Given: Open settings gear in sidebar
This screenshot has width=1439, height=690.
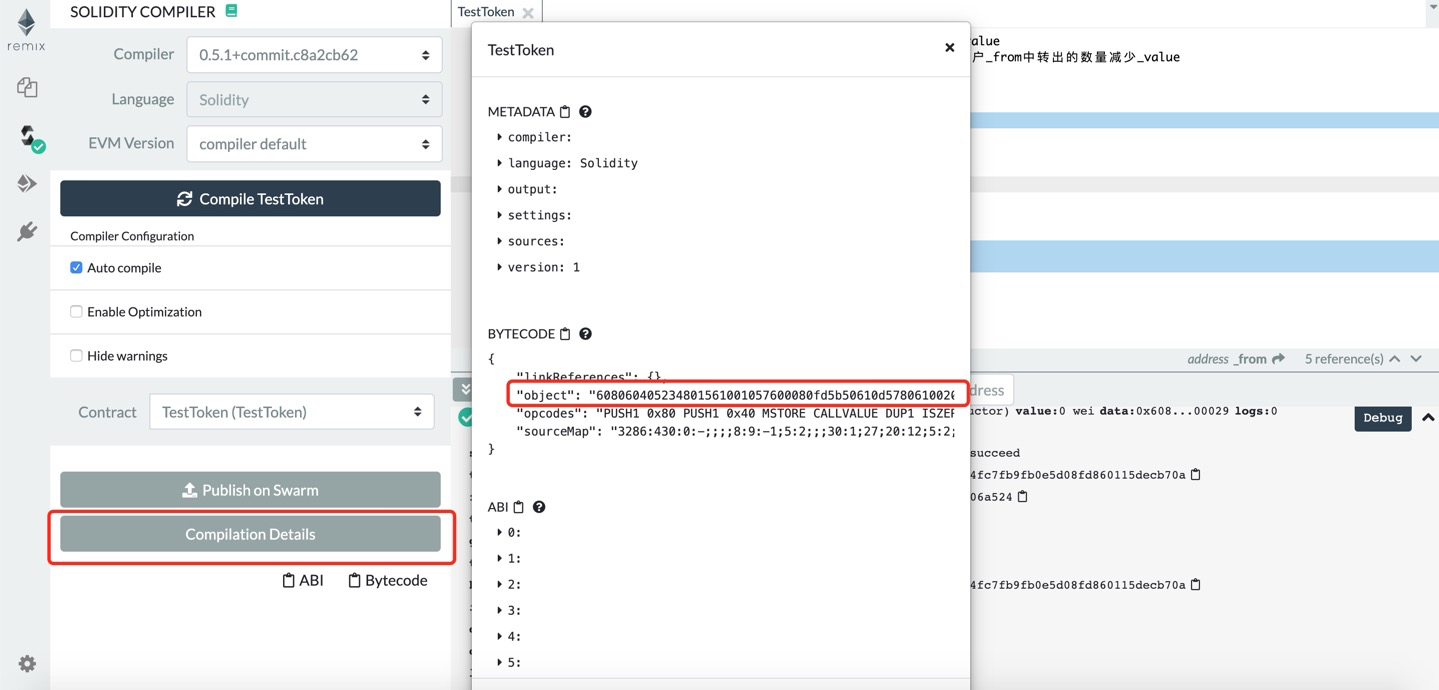Looking at the screenshot, I should 27,664.
